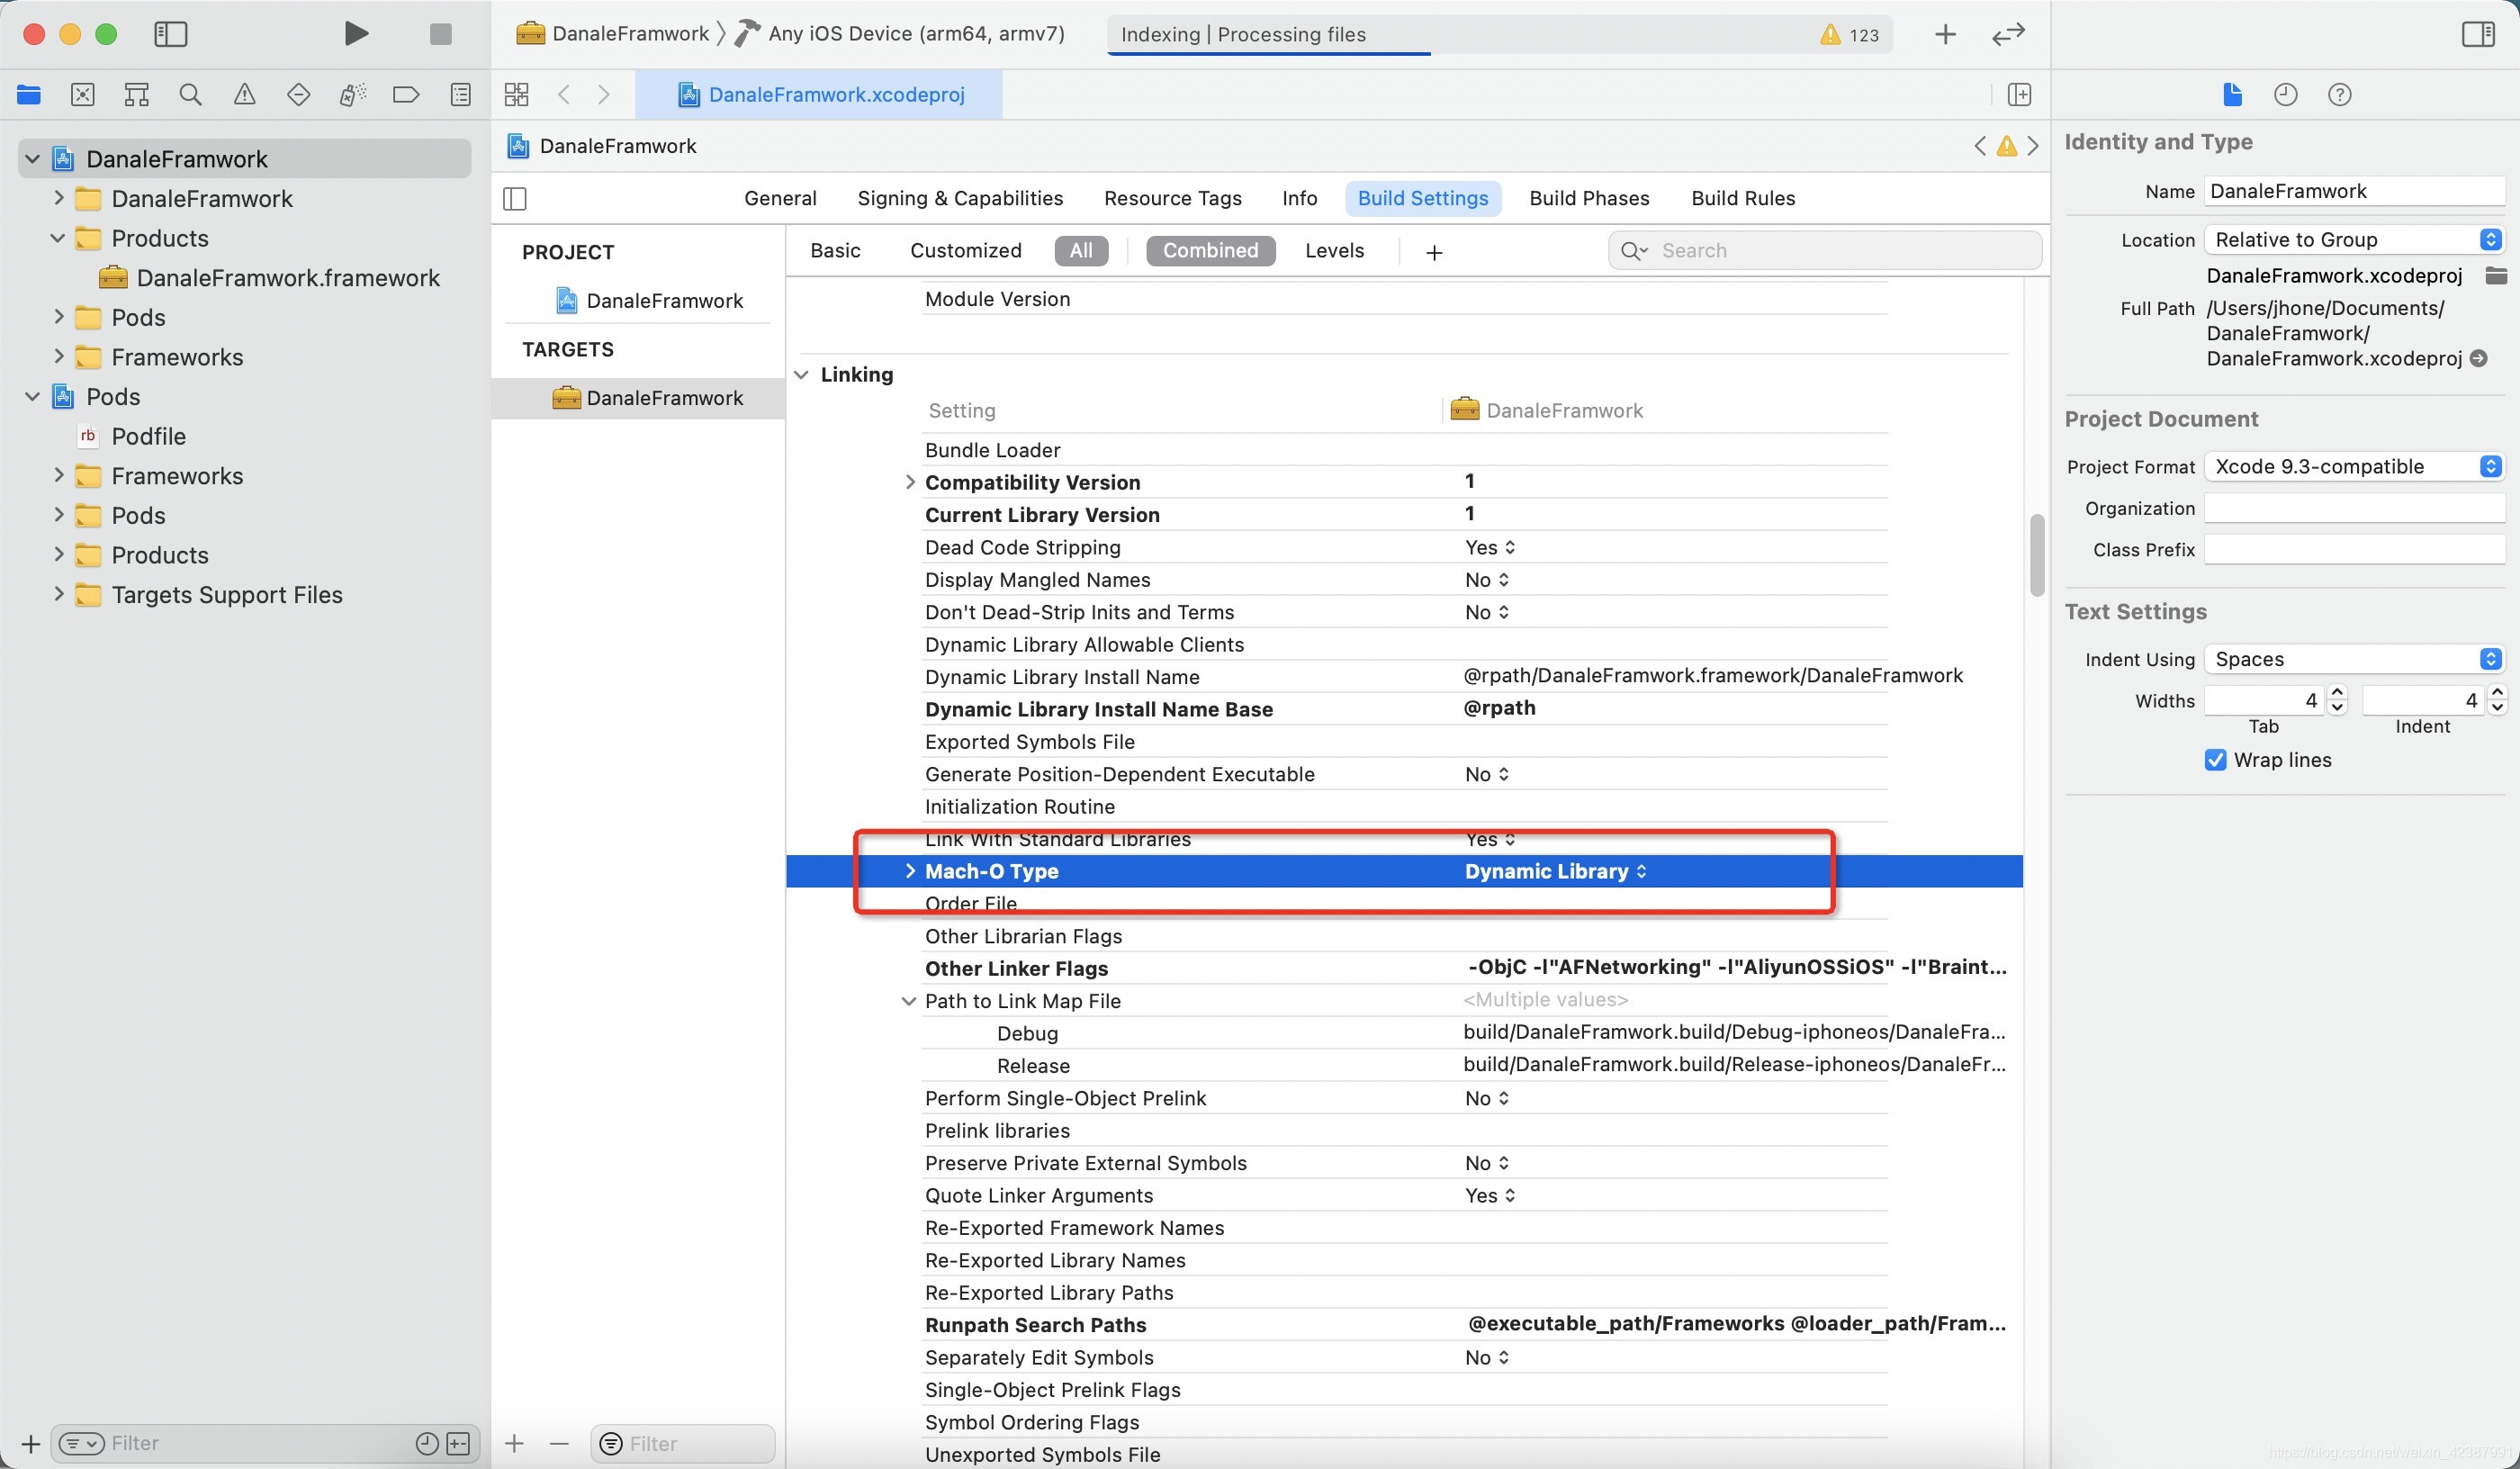Switch to Customized settings filter
This screenshot has height=1469, width=2520.
(x=965, y=251)
